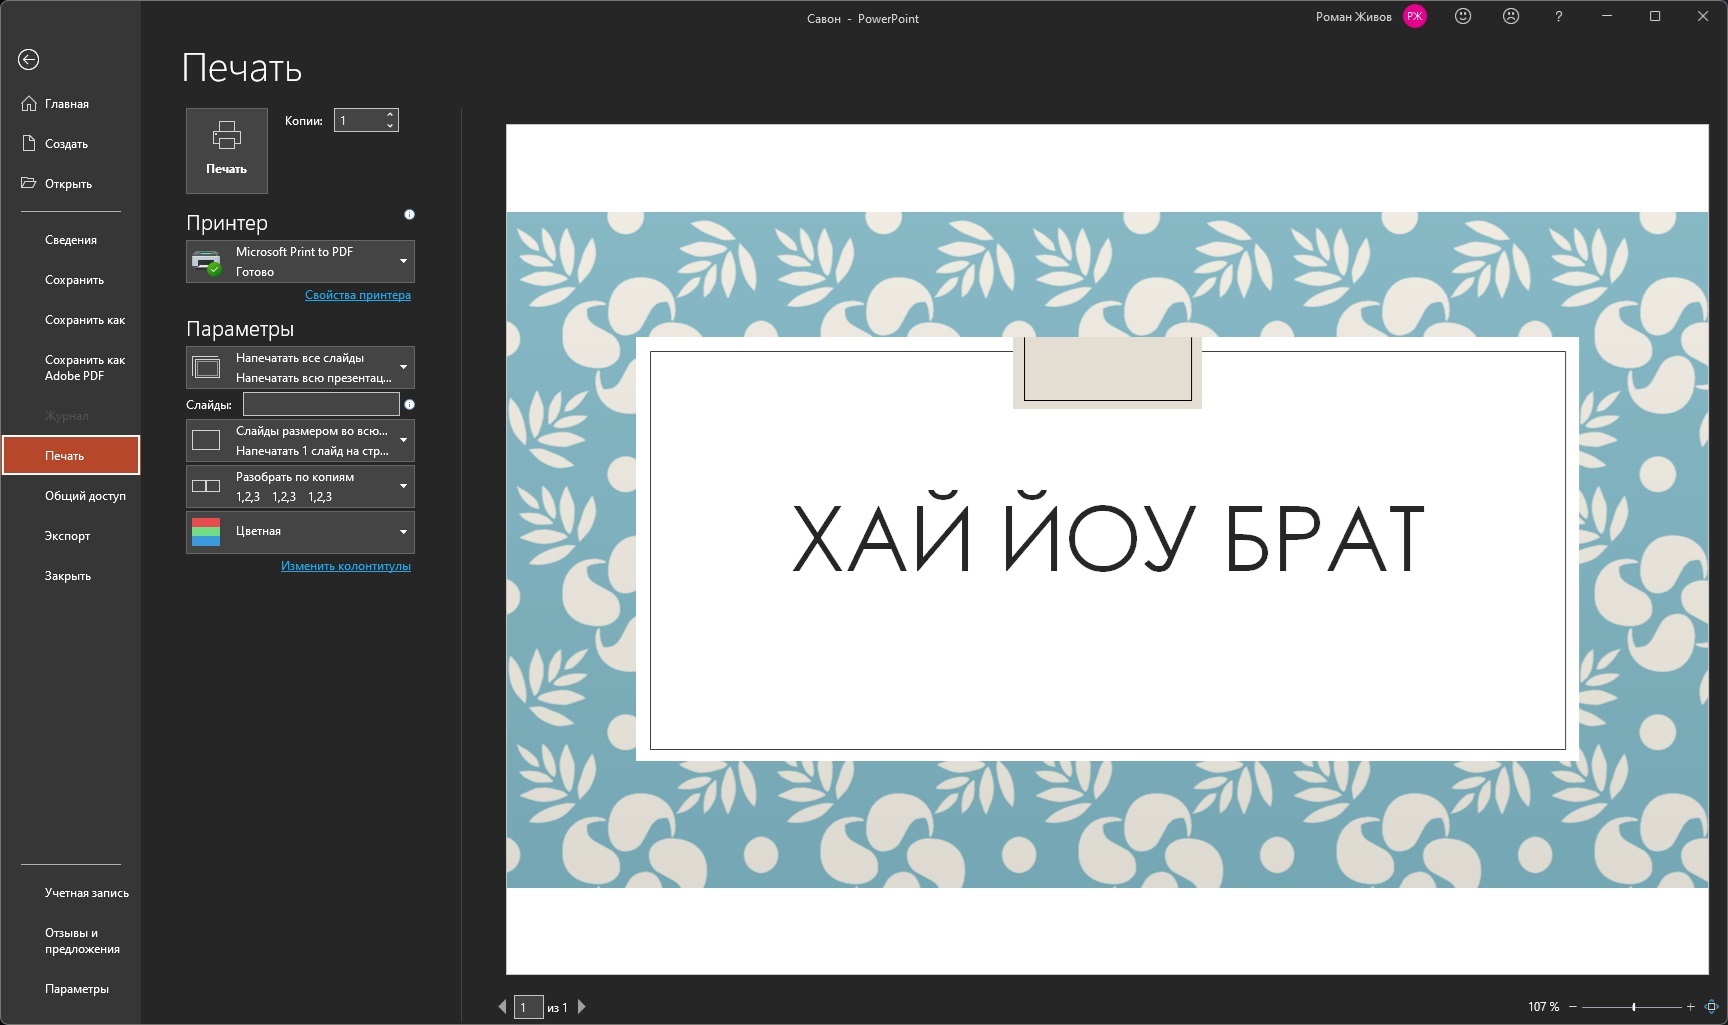Open the Цветная color mode dropdown

[x=300, y=532]
